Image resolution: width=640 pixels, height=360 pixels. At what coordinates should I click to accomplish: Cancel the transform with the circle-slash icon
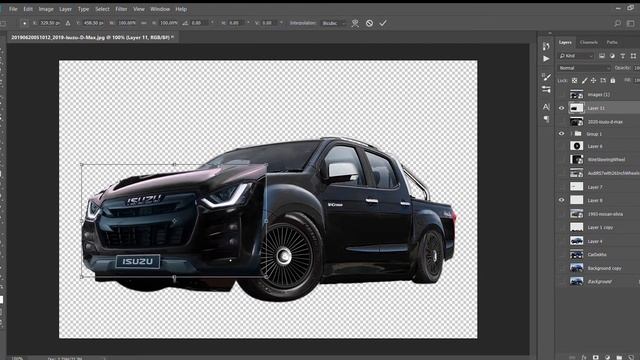pyautogui.click(x=369, y=23)
